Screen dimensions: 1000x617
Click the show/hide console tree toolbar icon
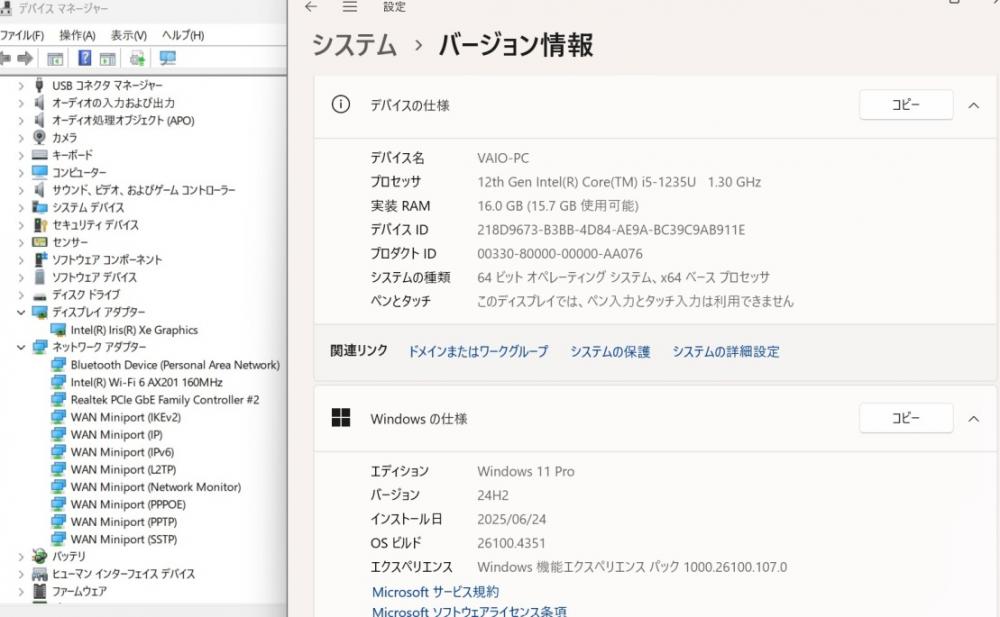pos(55,59)
